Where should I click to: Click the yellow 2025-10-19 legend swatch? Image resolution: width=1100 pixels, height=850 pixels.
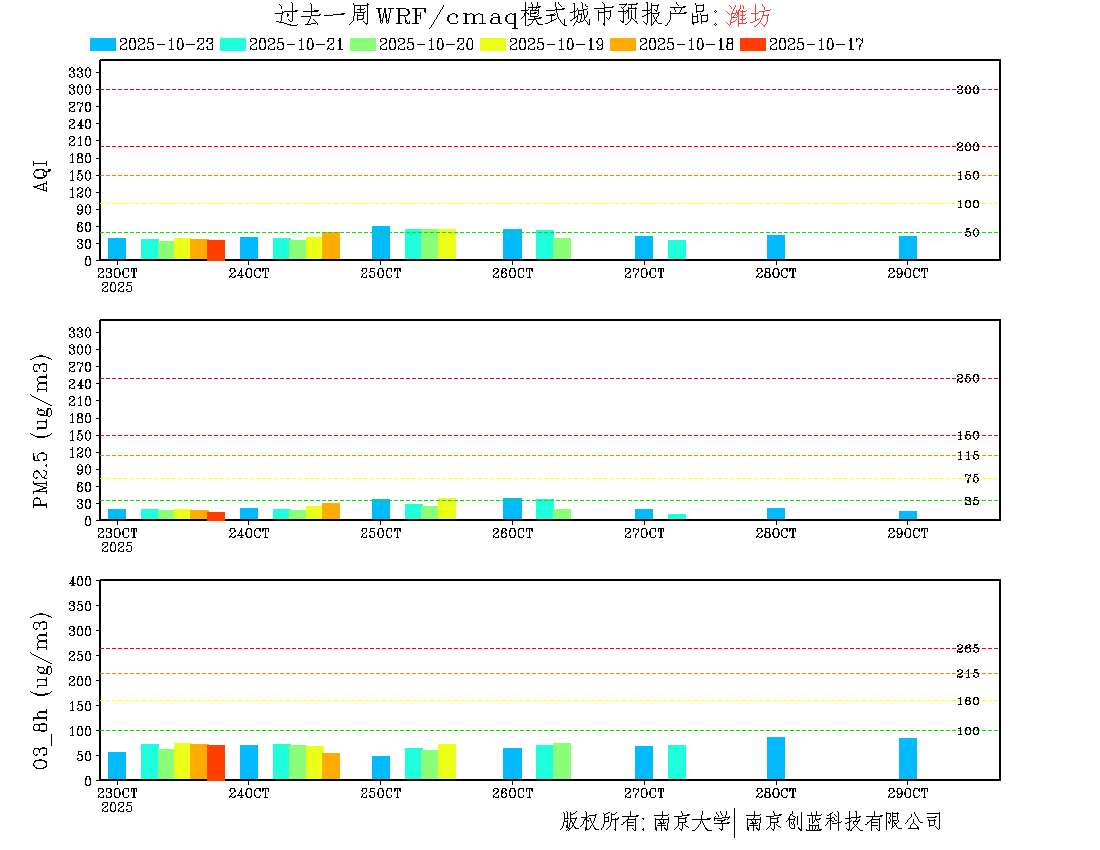[x=493, y=44]
